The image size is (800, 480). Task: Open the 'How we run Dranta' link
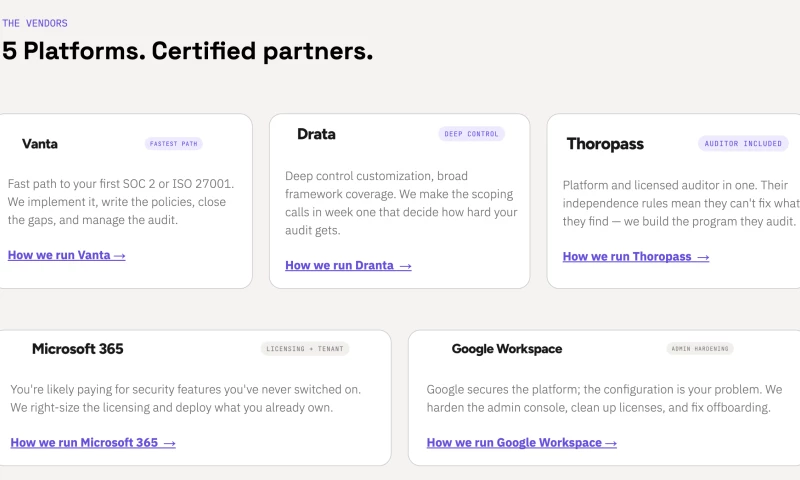point(348,265)
